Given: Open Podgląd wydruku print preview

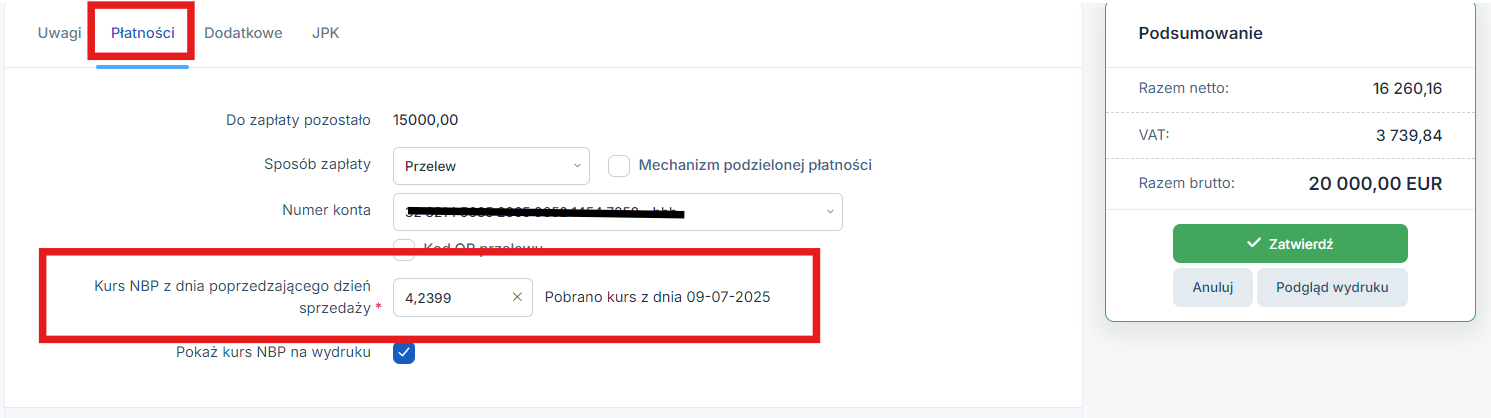Looking at the screenshot, I should [x=1332, y=287].
